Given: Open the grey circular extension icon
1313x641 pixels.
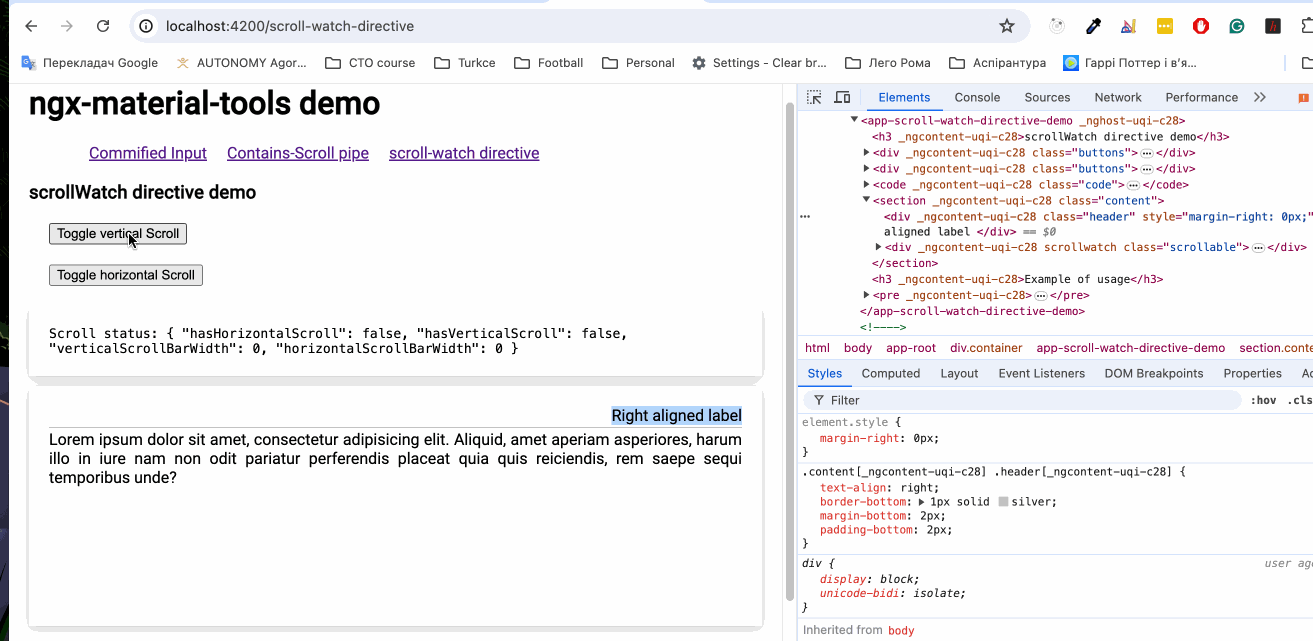Looking at the screenshot, I should tap(1057, 26).
